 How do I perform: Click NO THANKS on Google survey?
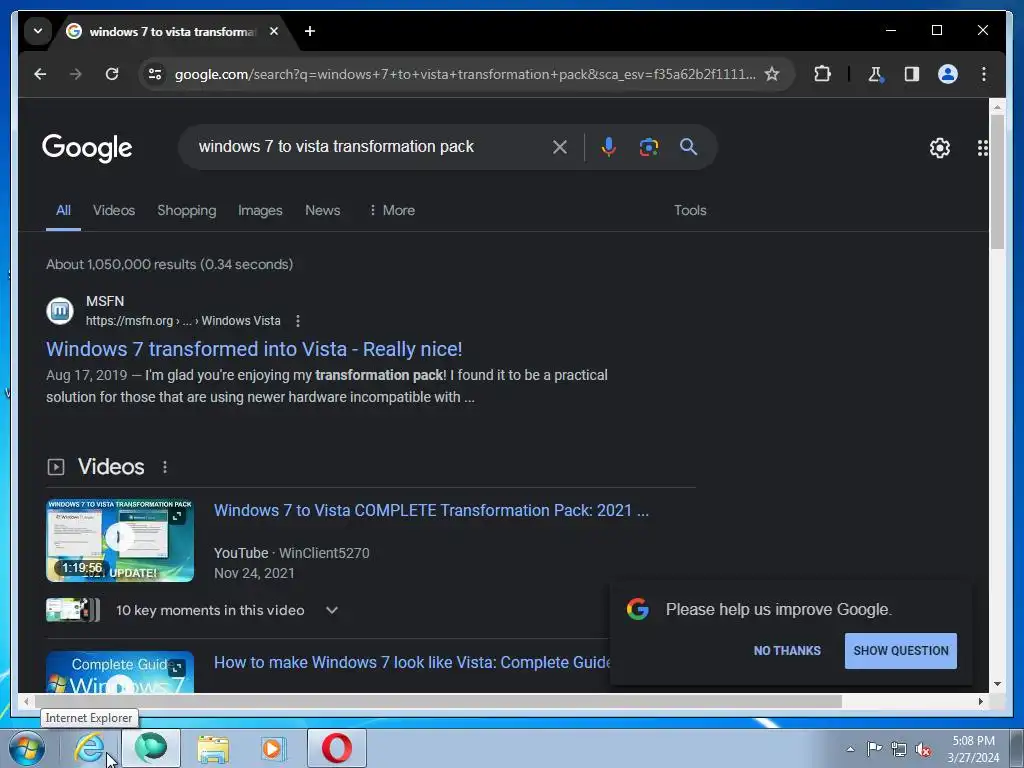click(787, 650)
